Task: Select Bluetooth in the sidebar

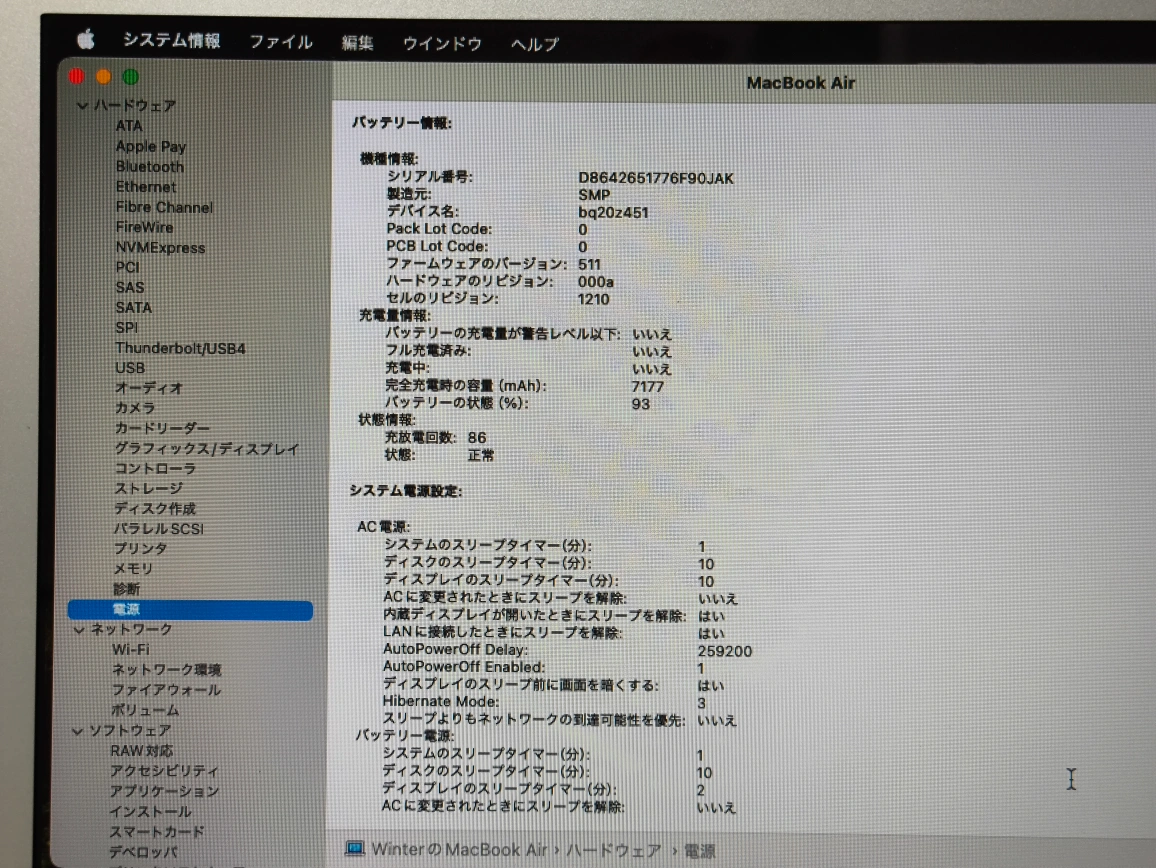Action: pyautogui.click(x=150, y=167)
